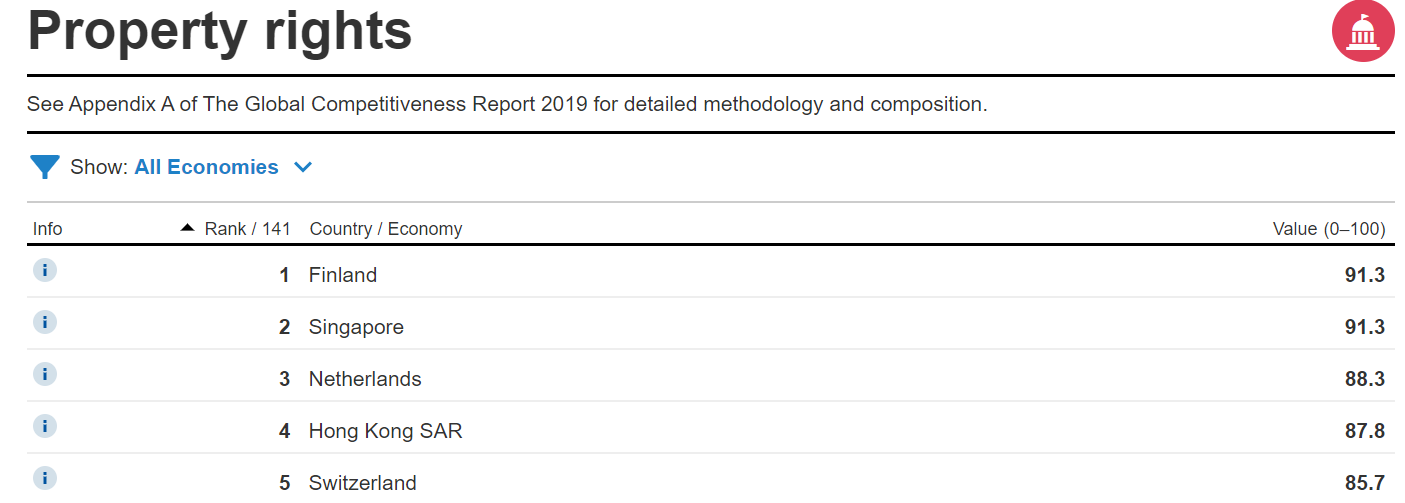This screenshot has height=503, width=1405.
Task: Expand the All Economies chevron
Action: click(x=303, y=167)
